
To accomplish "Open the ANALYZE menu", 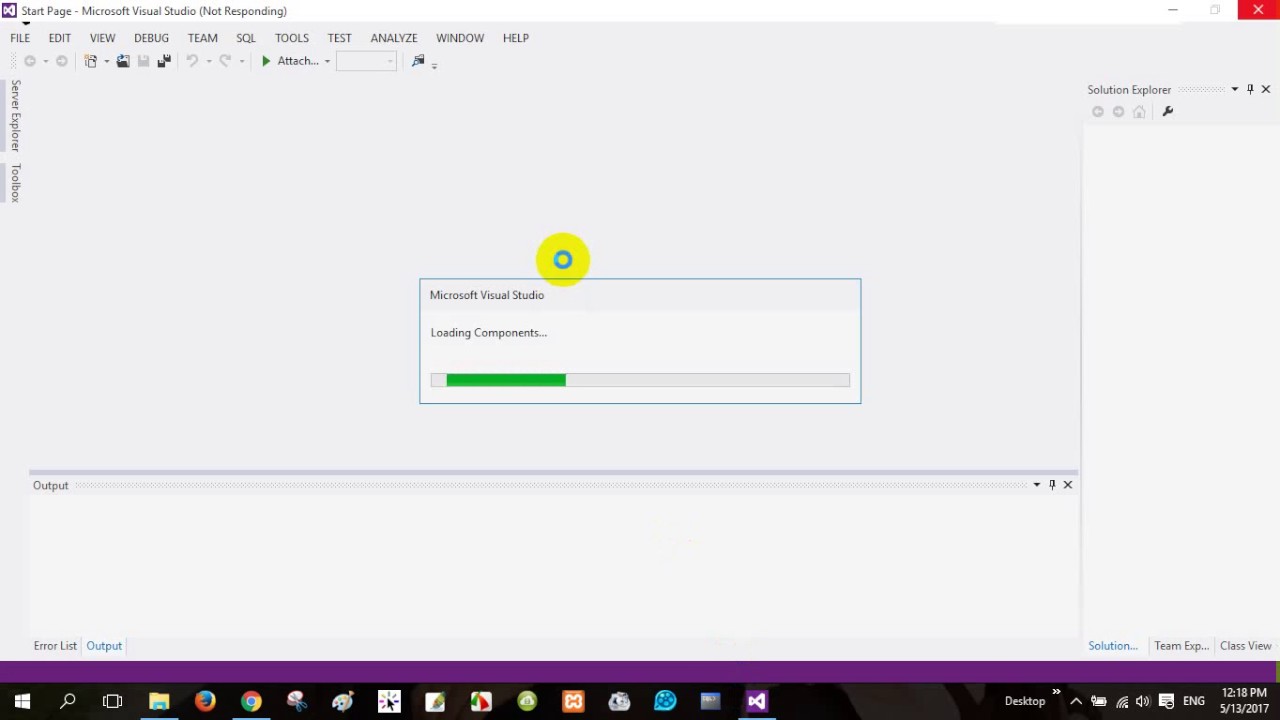I will (x=394, y=38).
